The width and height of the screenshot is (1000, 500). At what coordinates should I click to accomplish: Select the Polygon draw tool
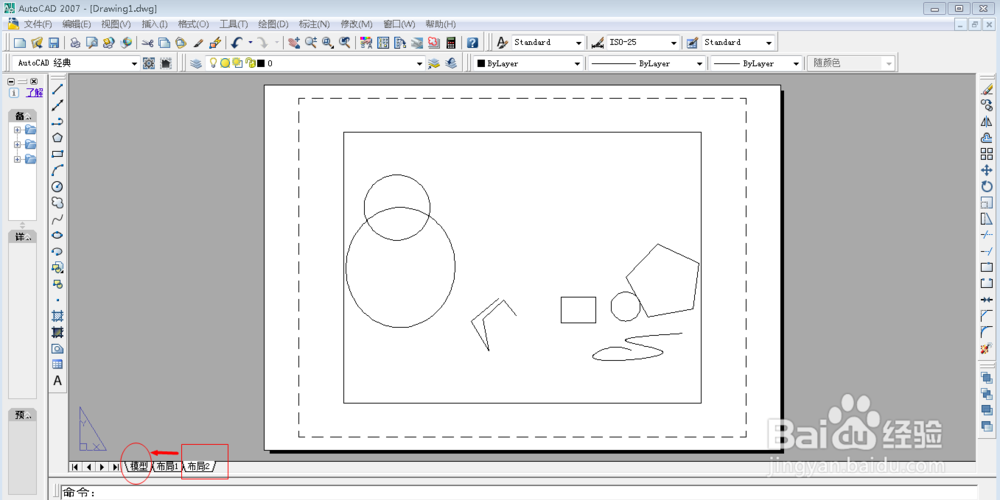click(x=57, y=137)
